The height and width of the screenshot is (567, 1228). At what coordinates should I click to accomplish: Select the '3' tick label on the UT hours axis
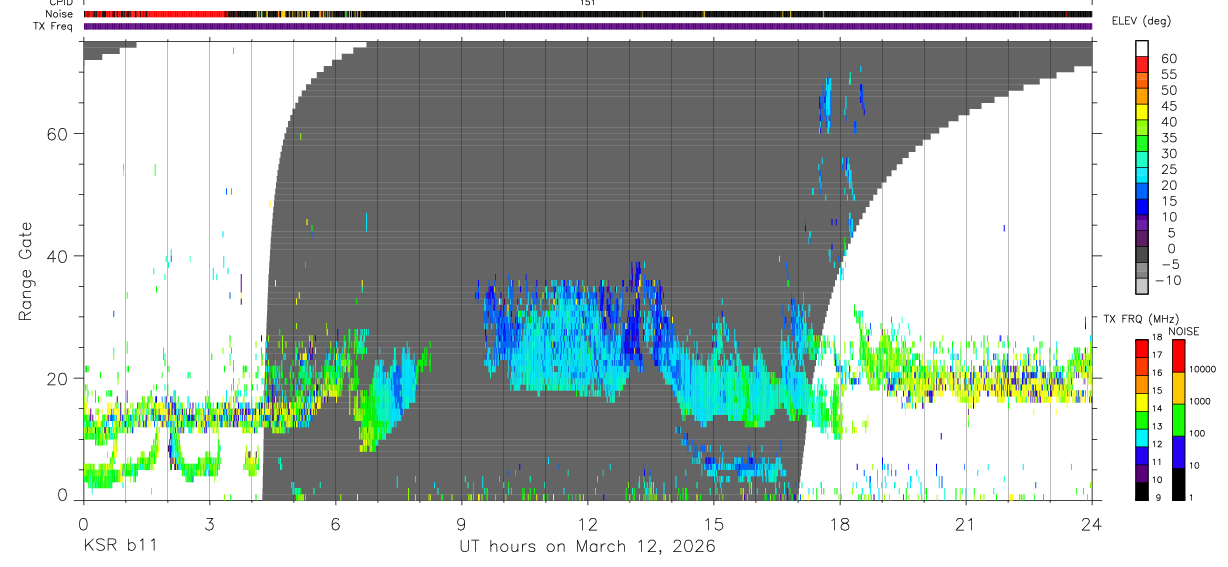coord(208,524)
